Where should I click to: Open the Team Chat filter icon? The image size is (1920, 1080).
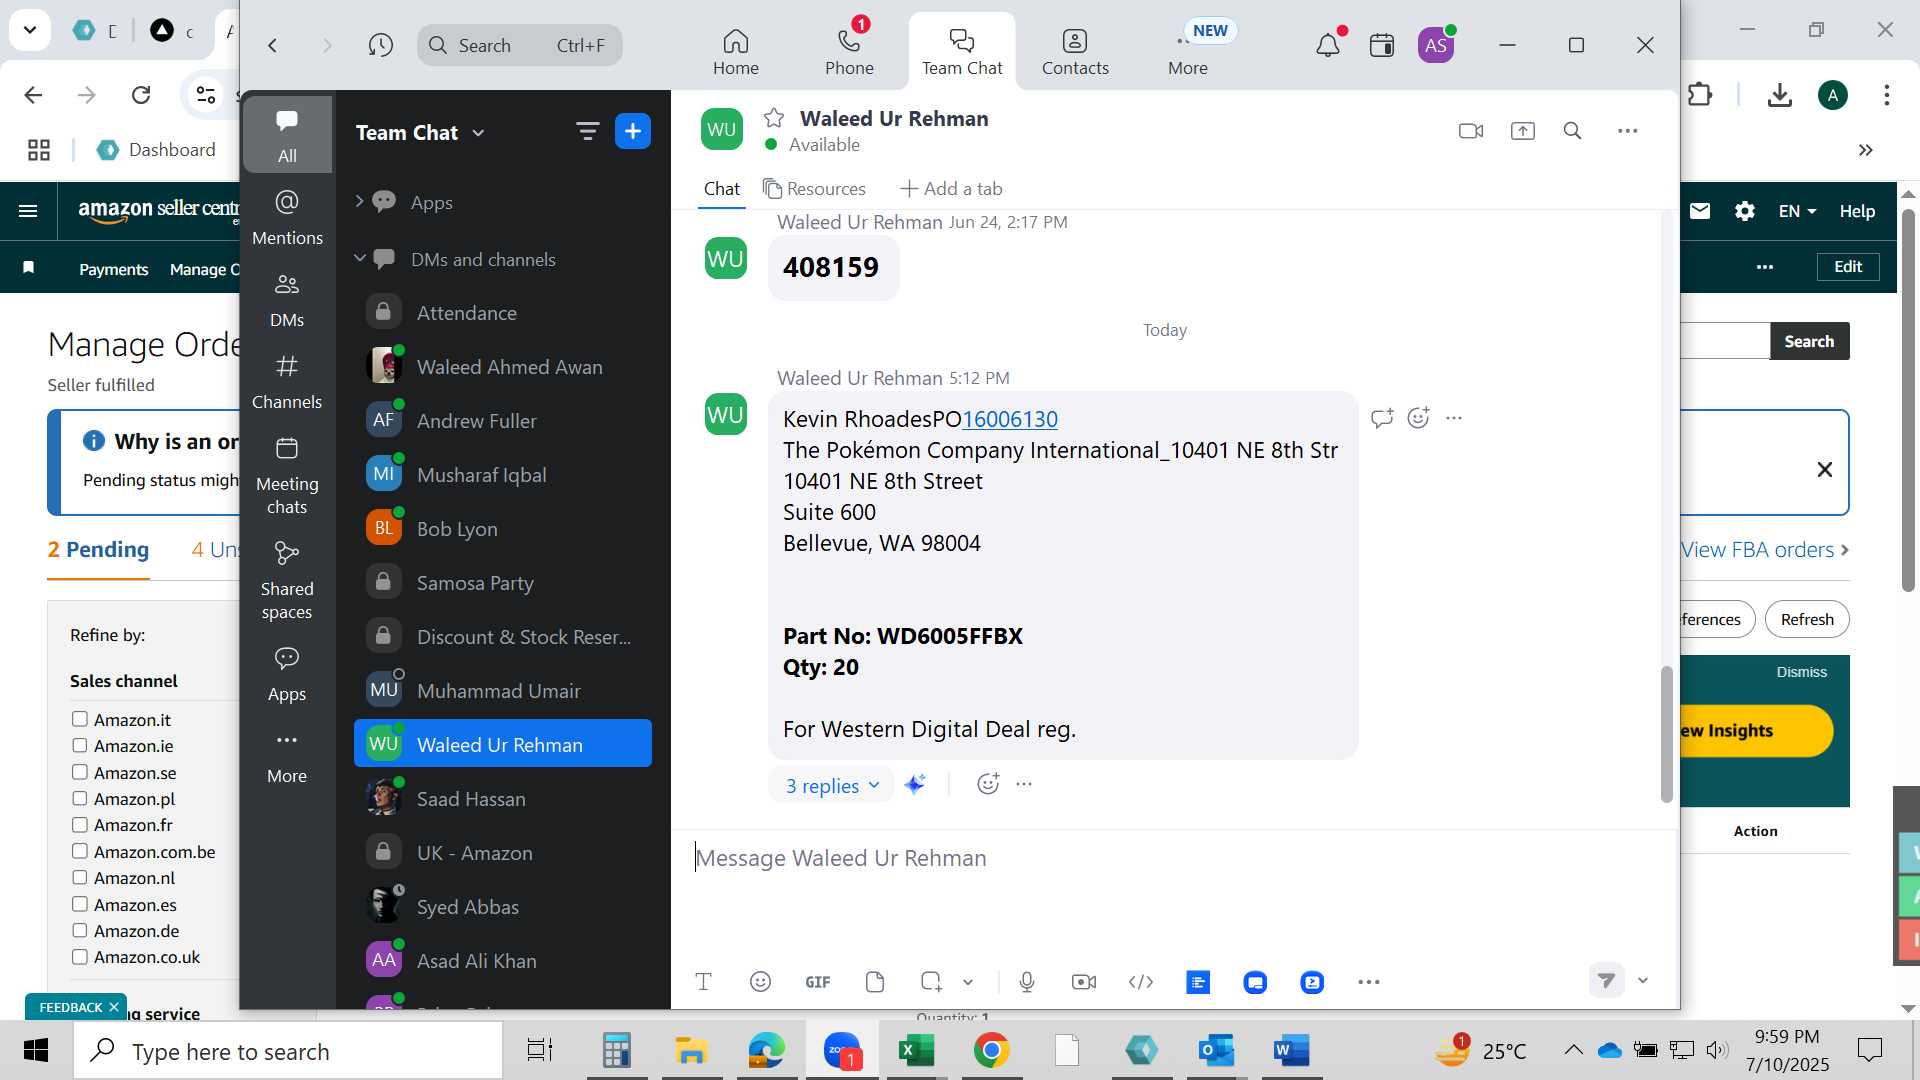pos(588,131)
